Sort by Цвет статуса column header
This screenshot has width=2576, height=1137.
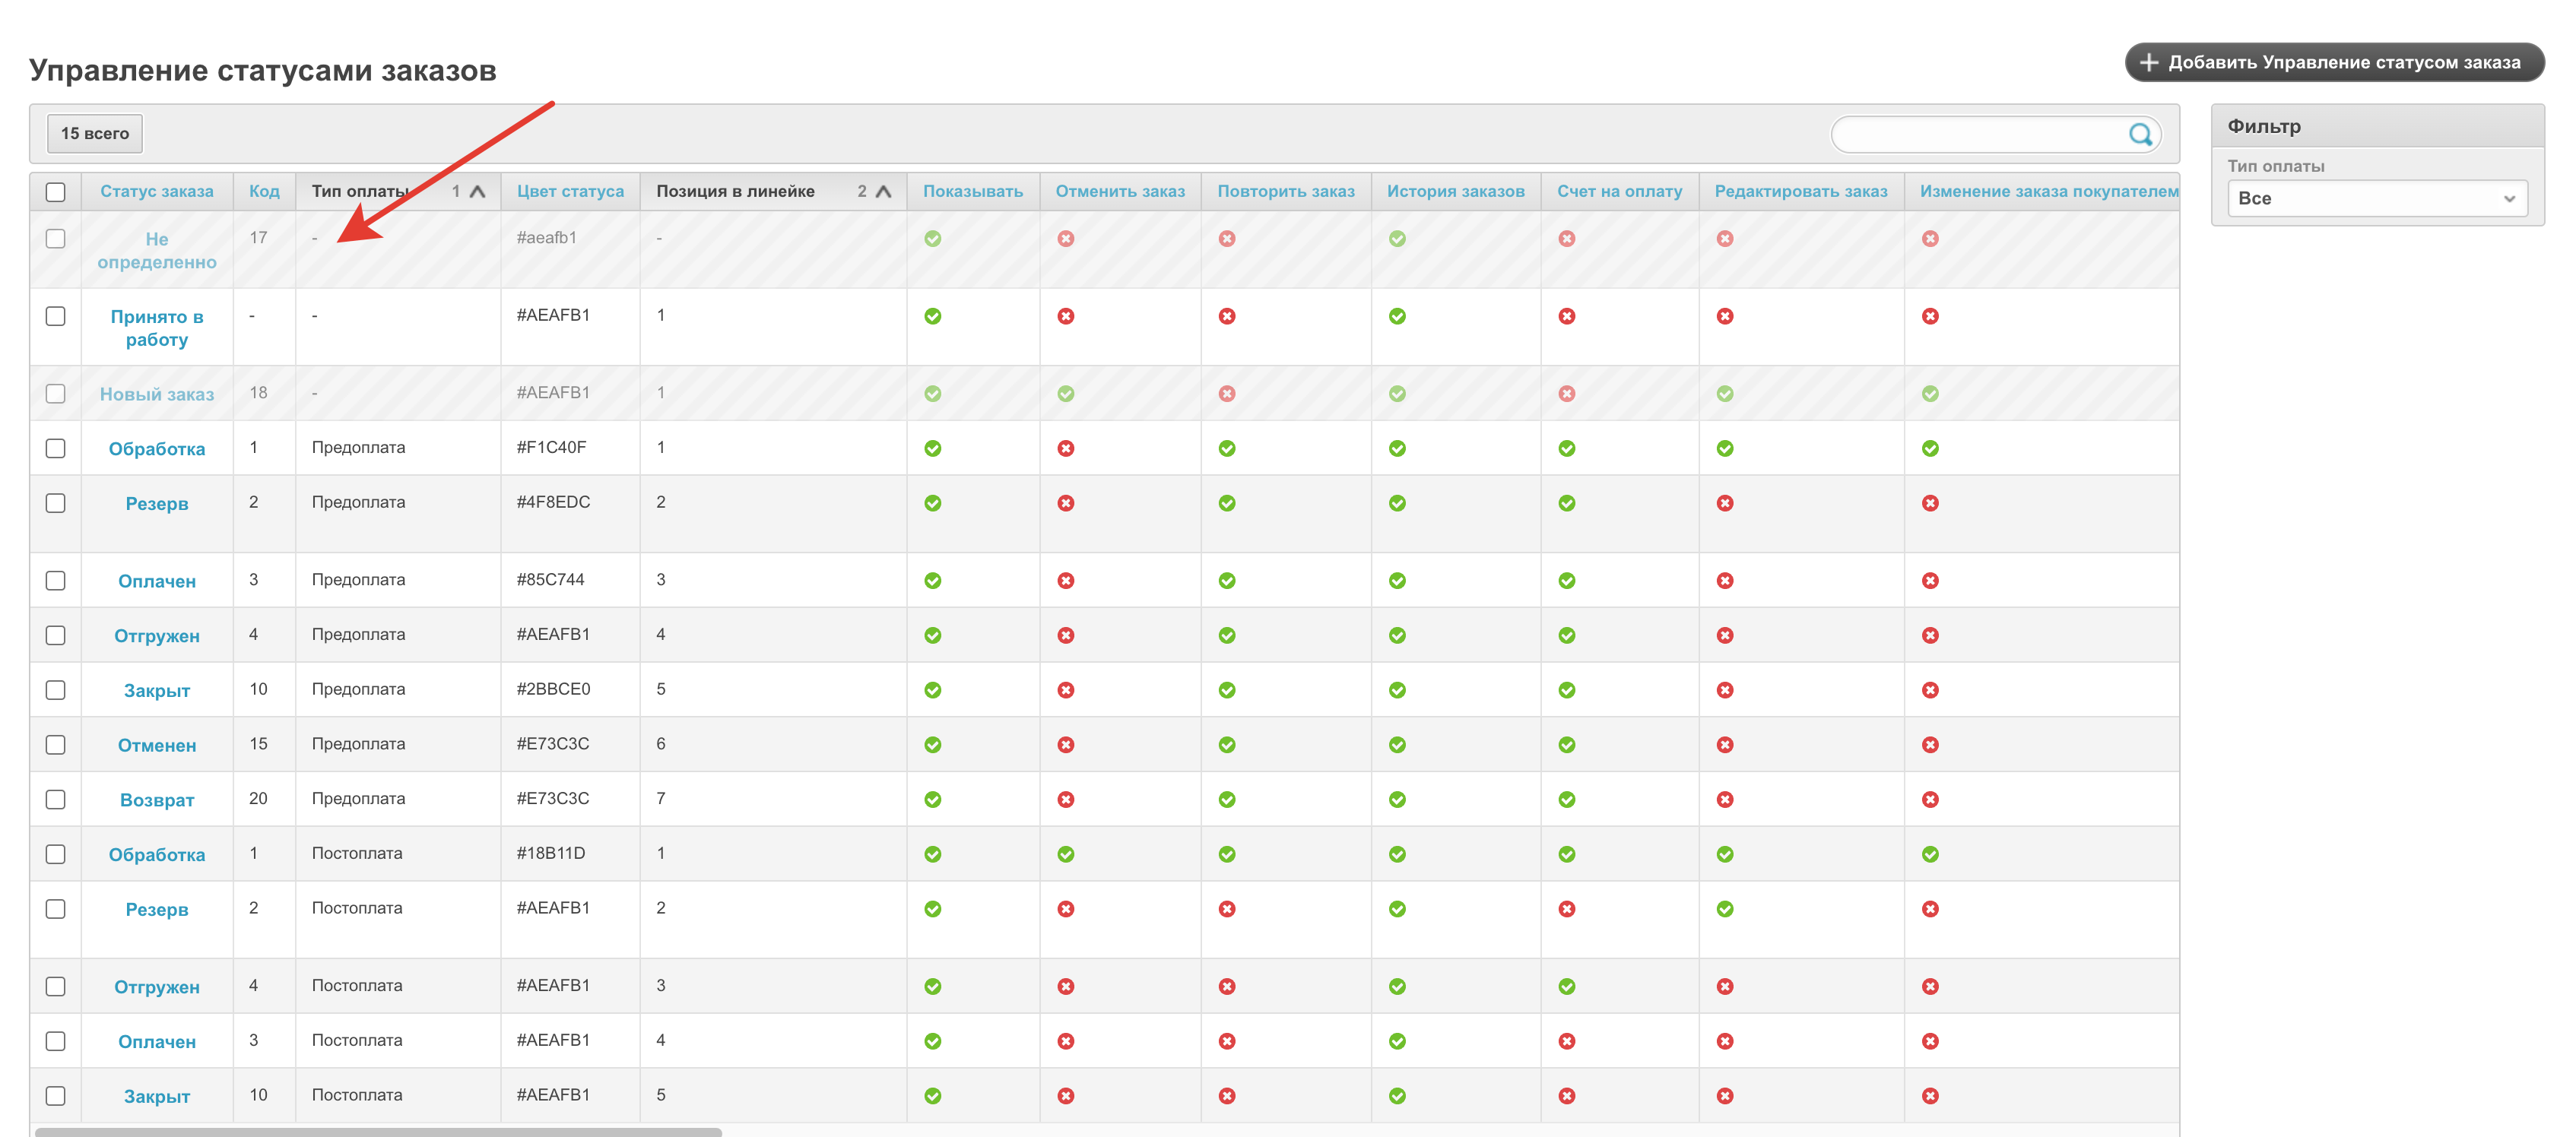[570, 191]
